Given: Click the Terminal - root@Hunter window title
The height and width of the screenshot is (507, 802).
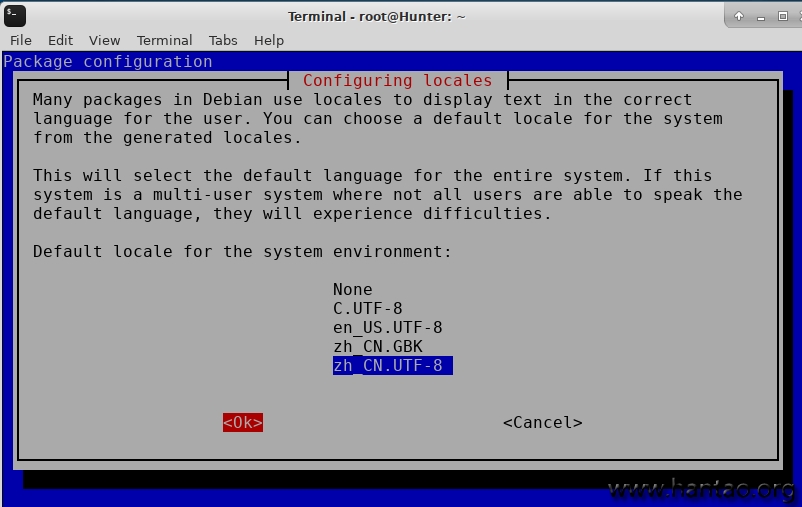Looking at the screenshot, I should coord(376,16).
